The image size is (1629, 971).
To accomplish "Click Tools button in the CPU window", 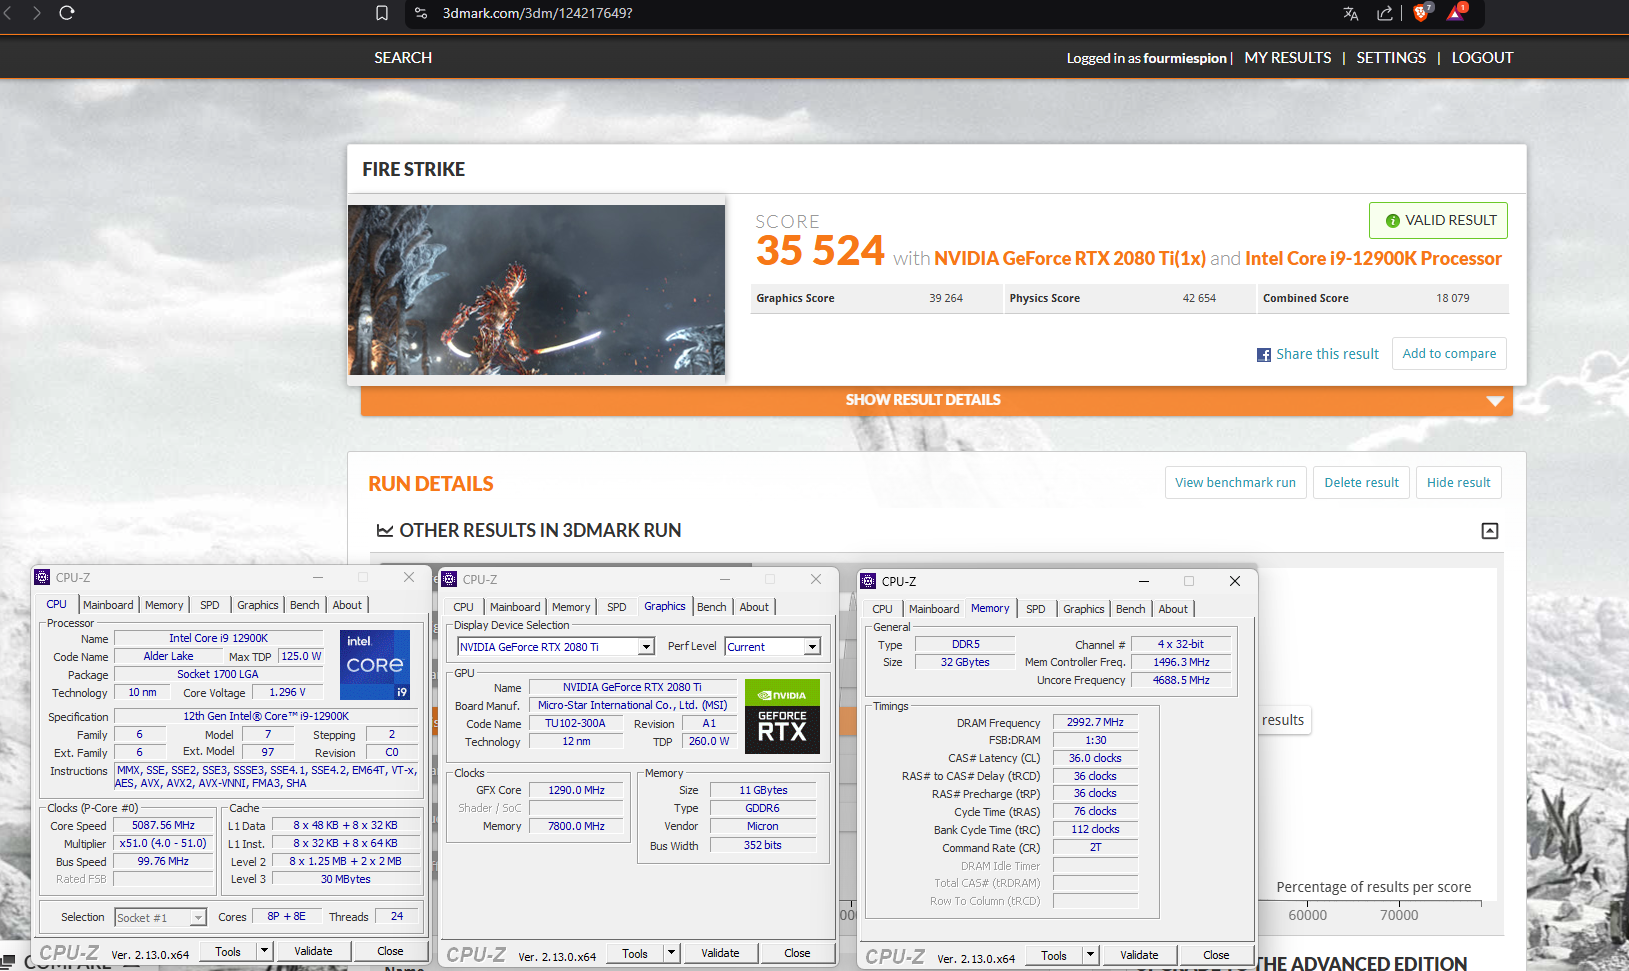I will [228, 951].
